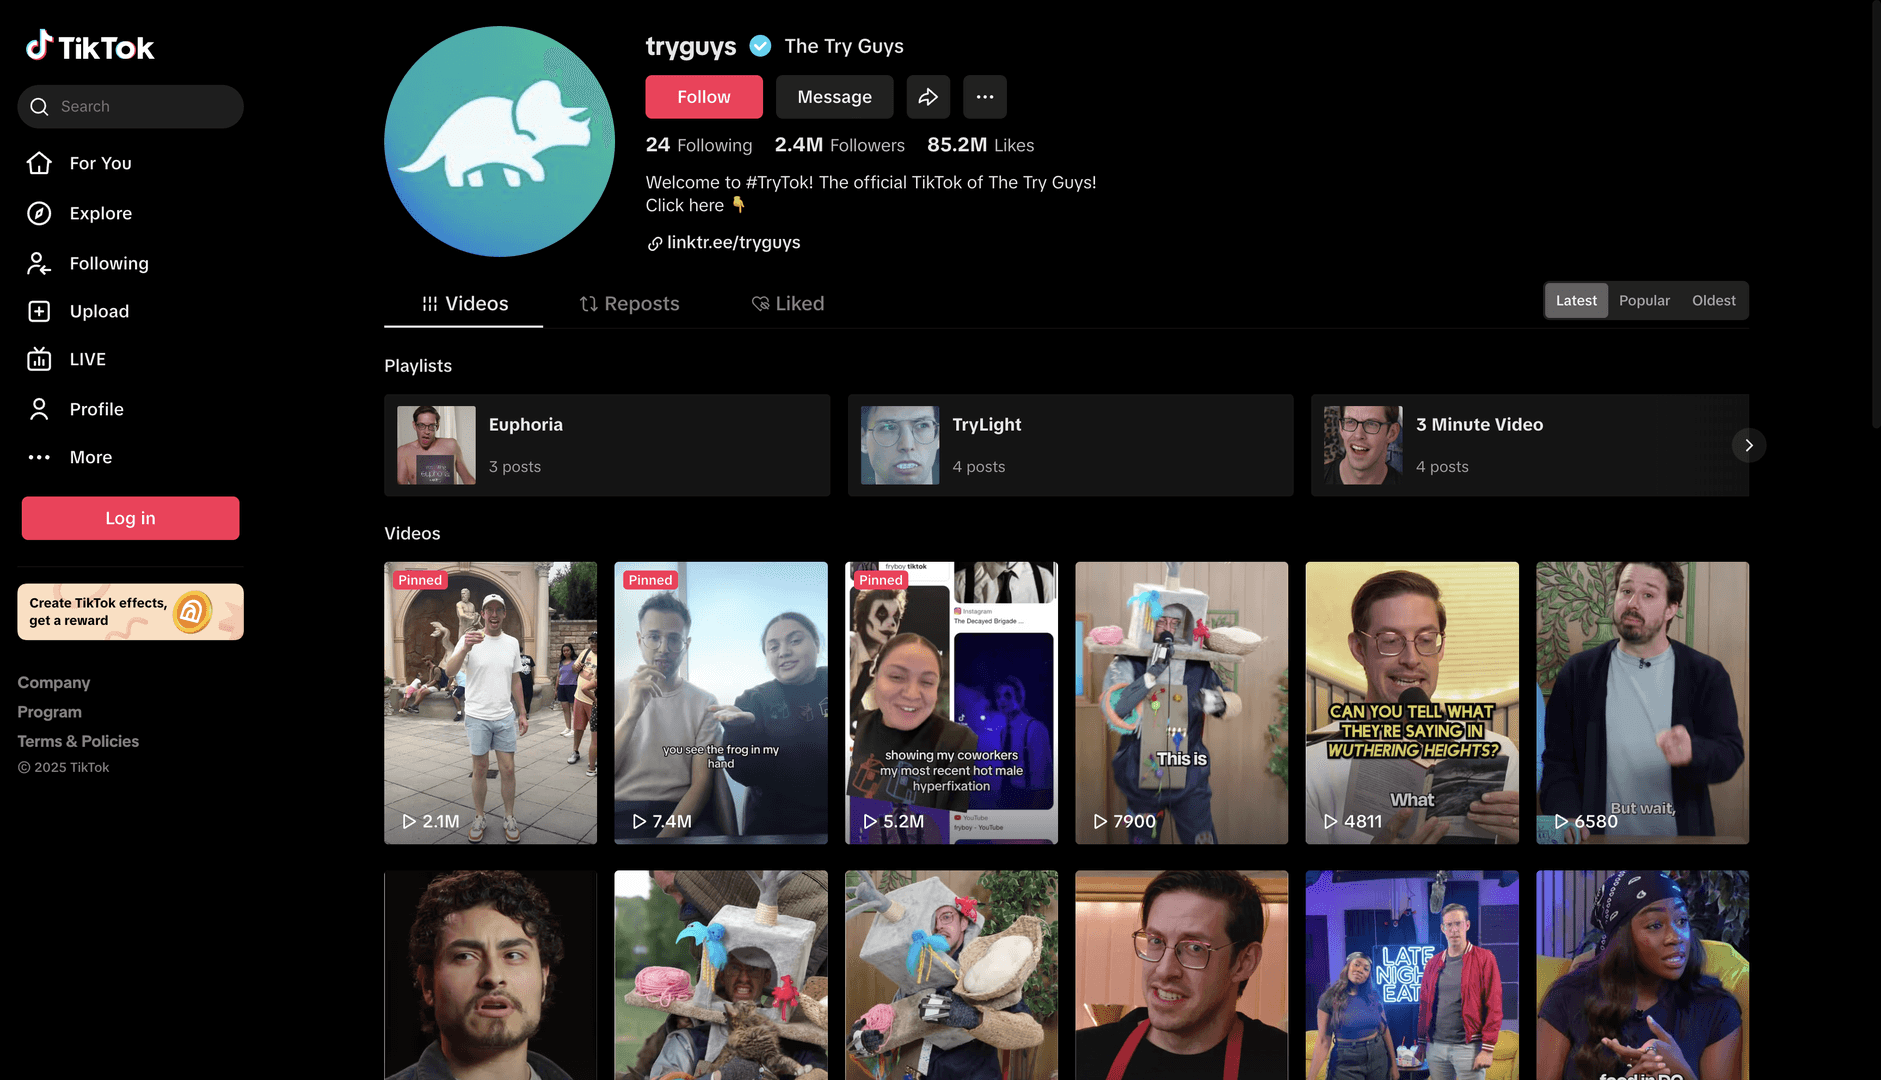Image resolution: width=1881 pixels, height=1080 pixels.
Task: Sort videos by Oldest
Action: tap(1713, 300)
